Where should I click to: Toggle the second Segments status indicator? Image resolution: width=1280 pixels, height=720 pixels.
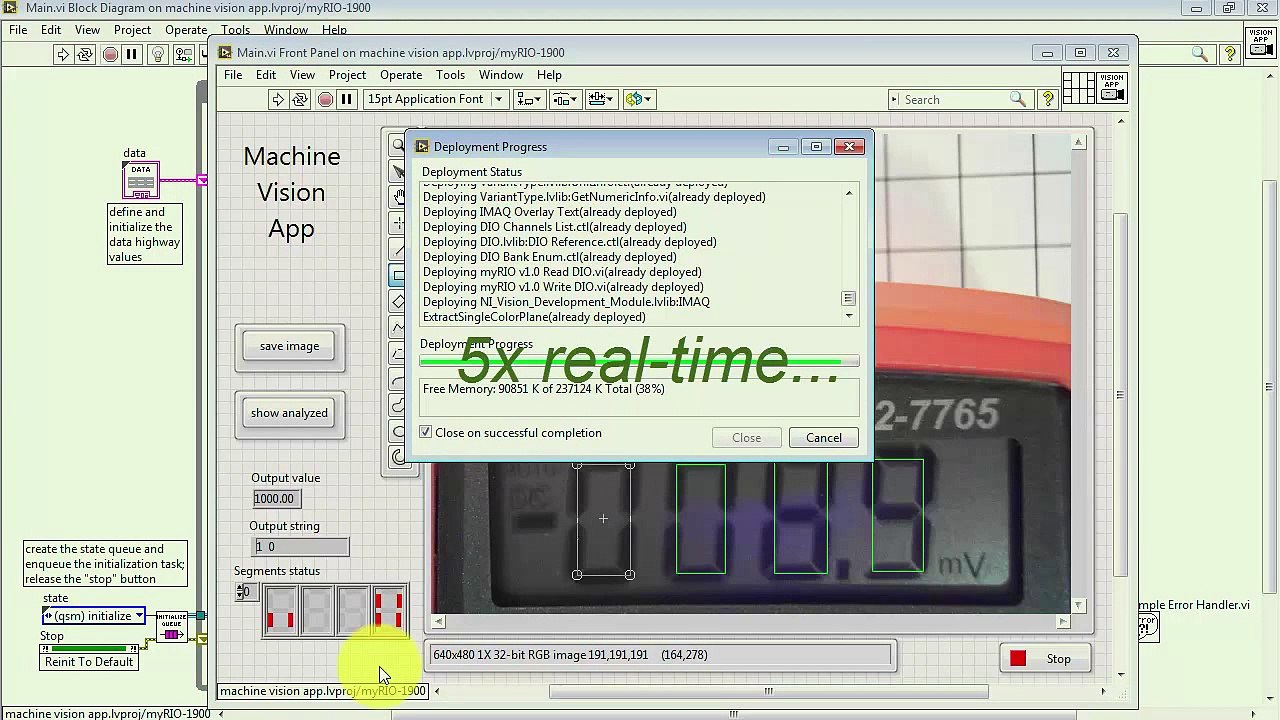[317, 610]
